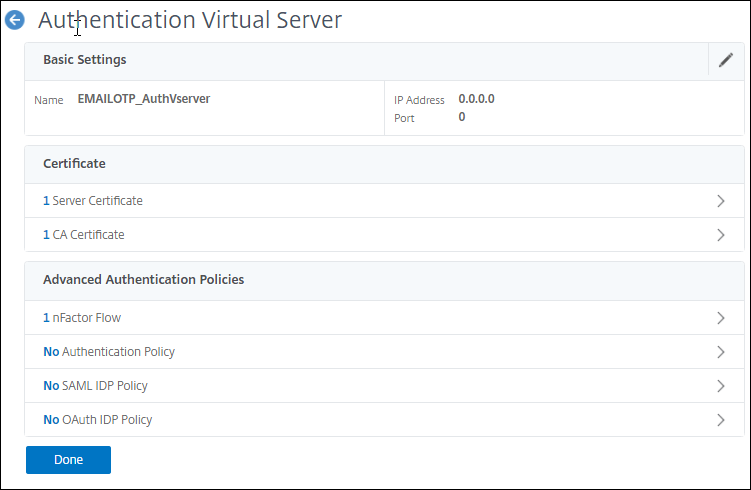Open the 1 nFactor Flow entry
Image resolution: width=751 pixels, height=490 pixels.
pyautogui.click(x=82, y=318)
